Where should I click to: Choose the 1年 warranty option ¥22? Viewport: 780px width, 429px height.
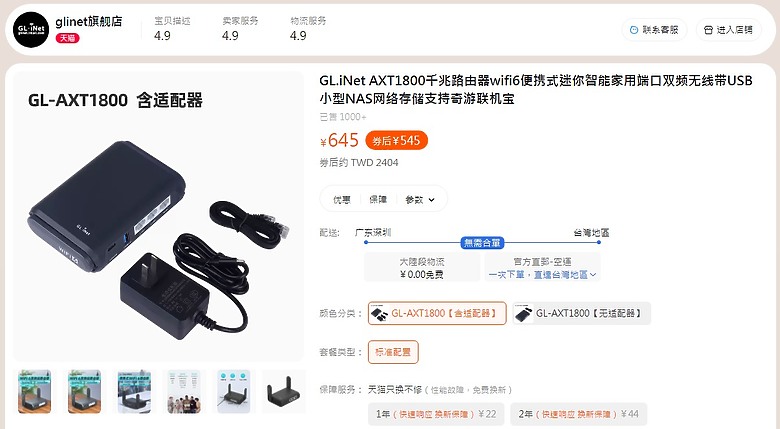pyautogui.click(x=436, y=414)
